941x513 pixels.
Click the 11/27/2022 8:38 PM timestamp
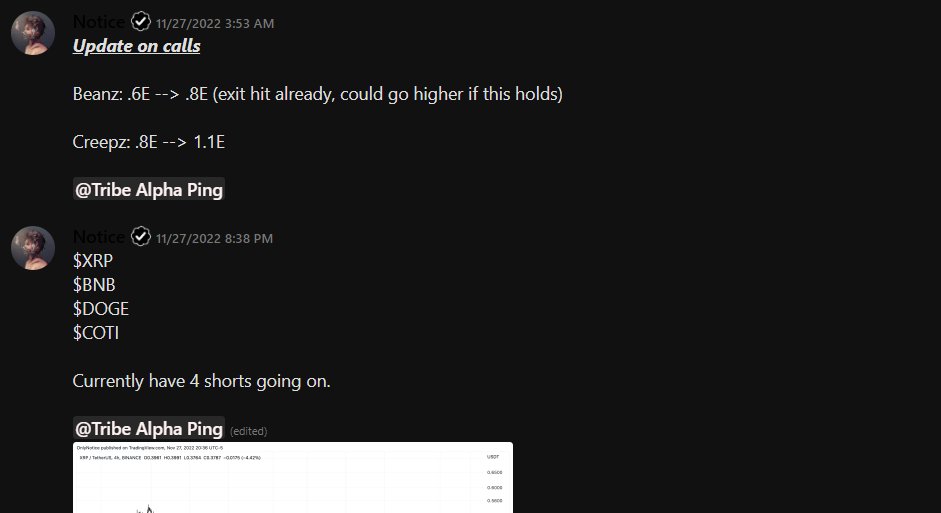pos(214,238)
